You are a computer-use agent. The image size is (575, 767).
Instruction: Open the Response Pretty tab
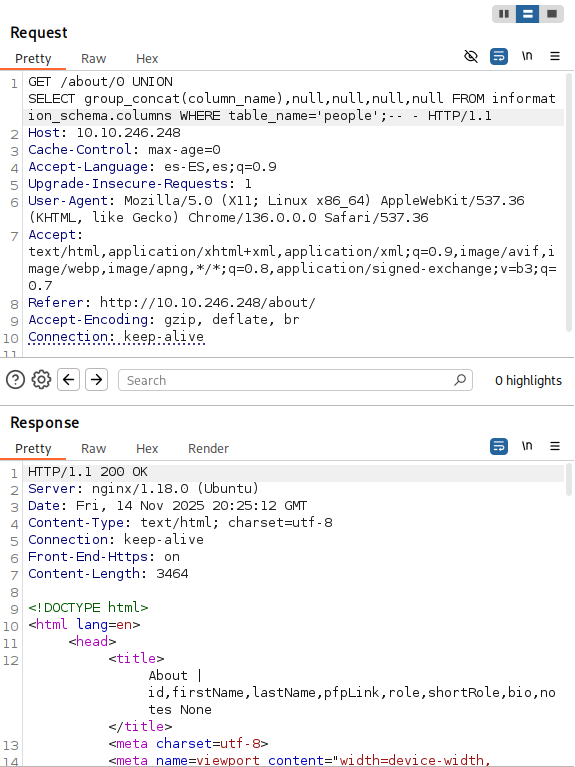click(x=33, y=449)
